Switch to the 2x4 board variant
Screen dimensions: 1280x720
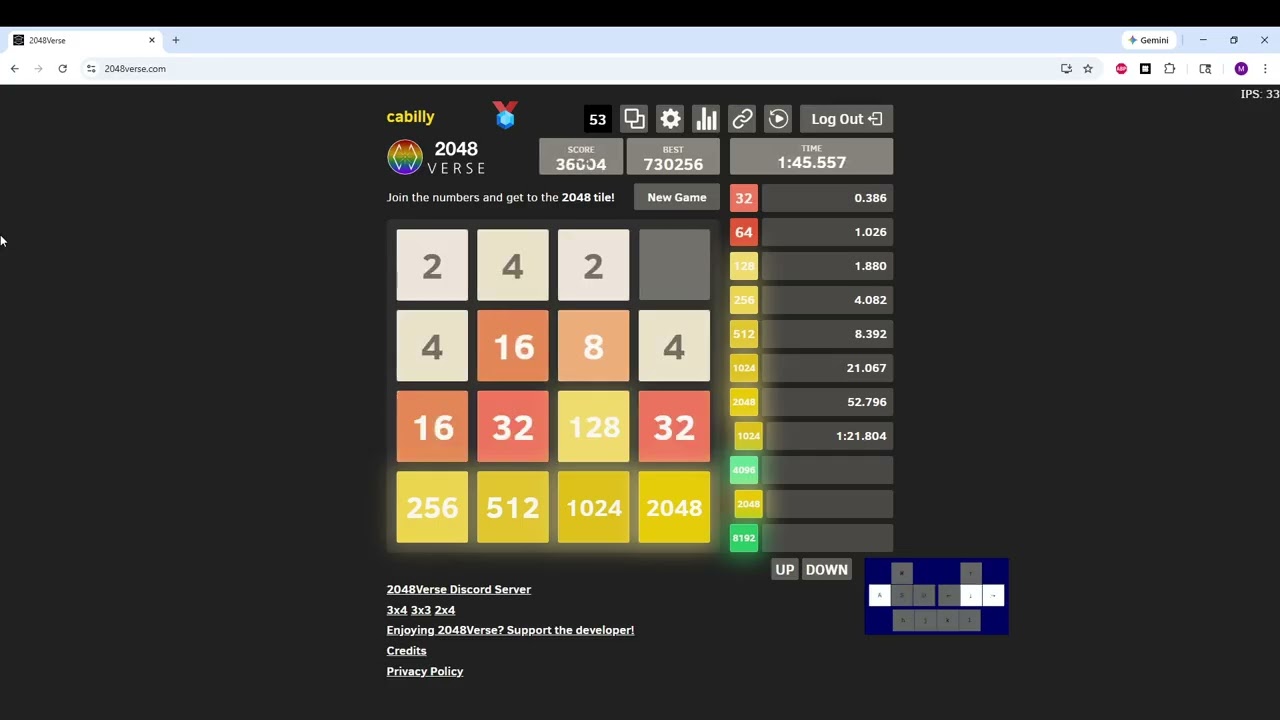point(445,610)
